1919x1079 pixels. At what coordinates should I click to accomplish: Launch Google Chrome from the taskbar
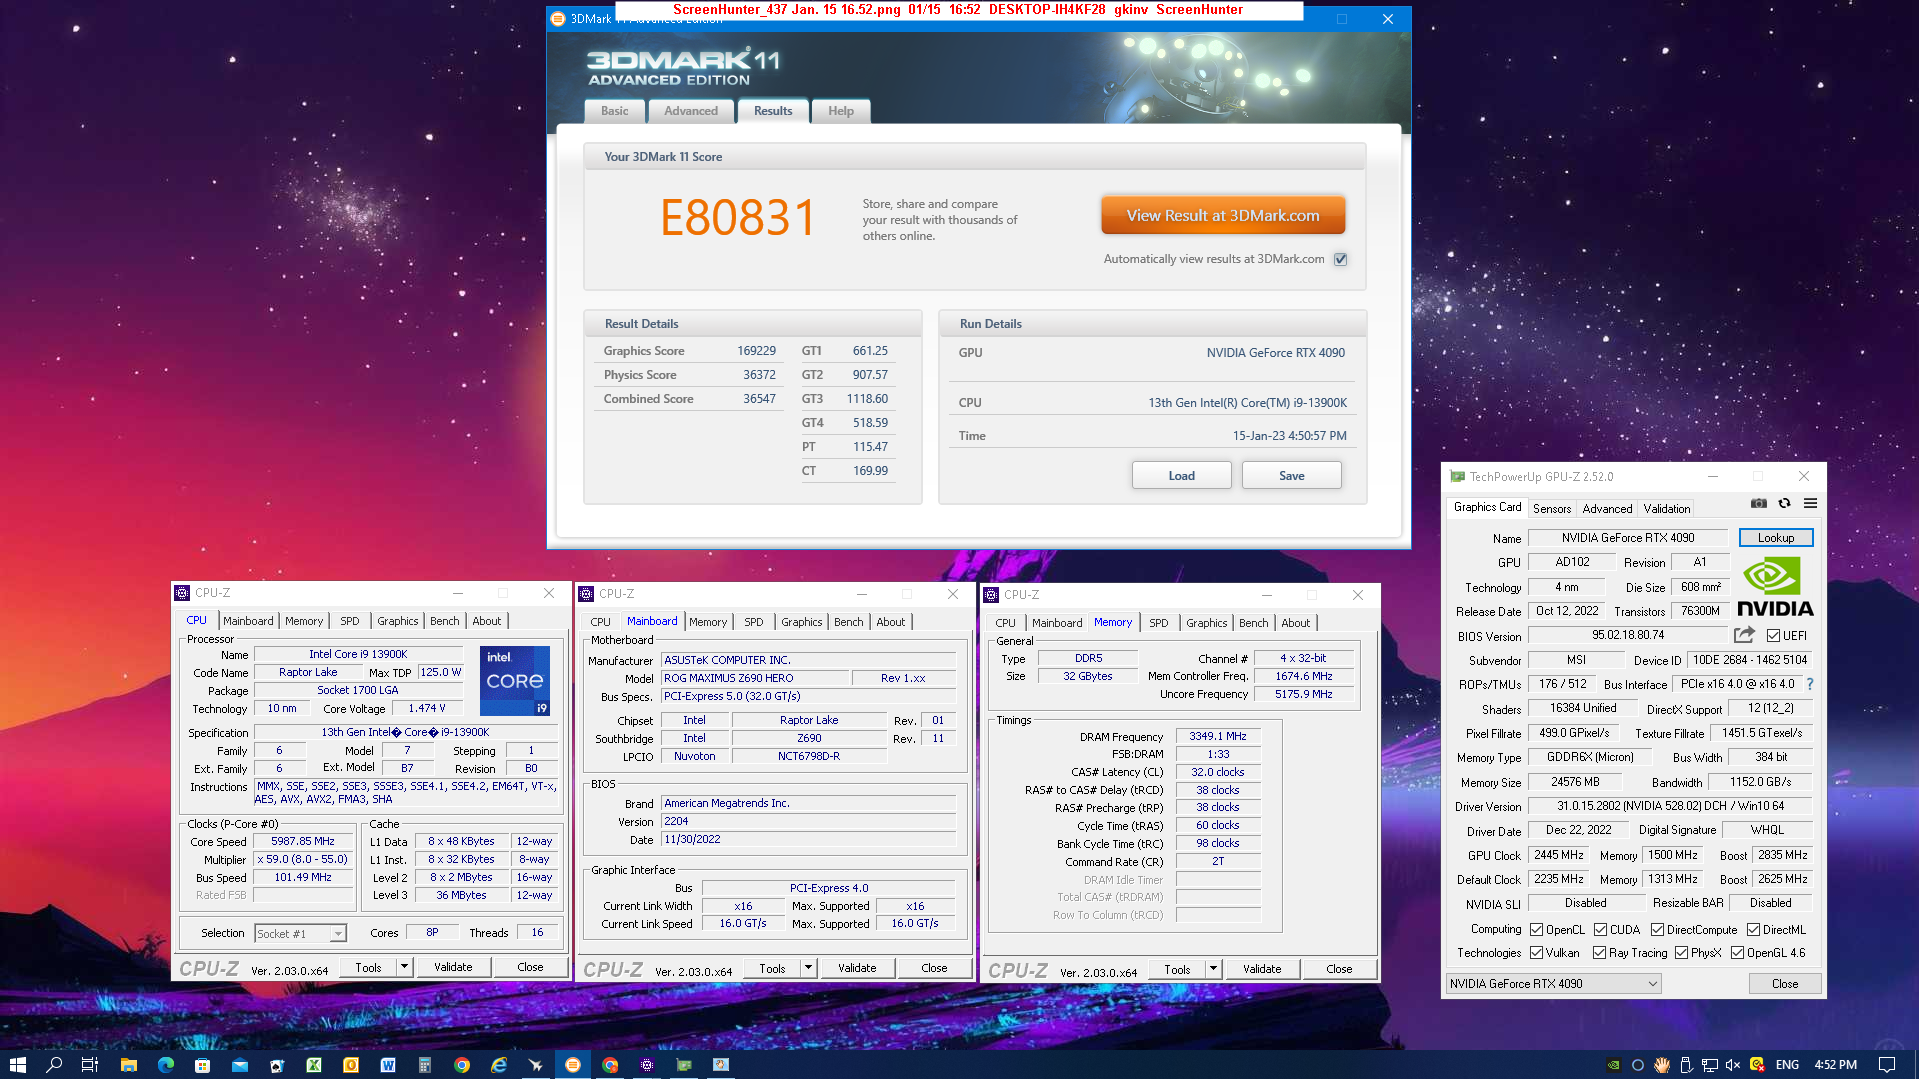pyautogui.click(x=462, y=1065)
